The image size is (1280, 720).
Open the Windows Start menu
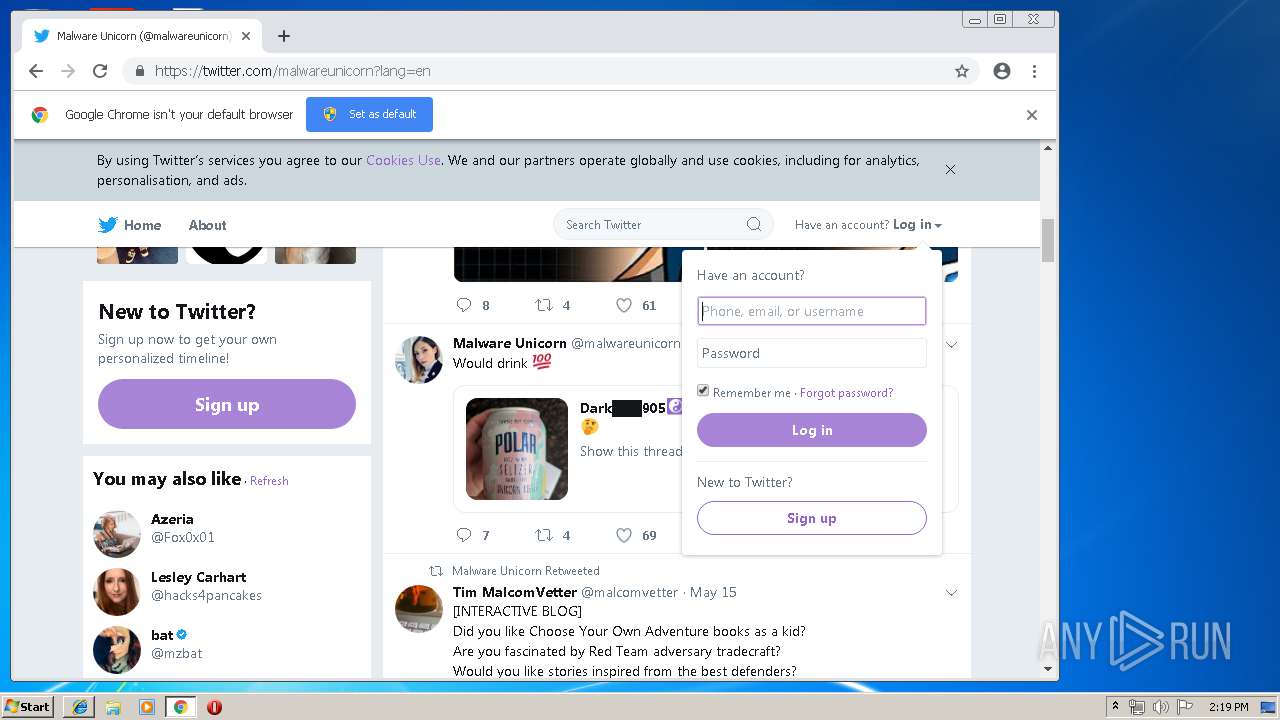[x=27, y=706]
